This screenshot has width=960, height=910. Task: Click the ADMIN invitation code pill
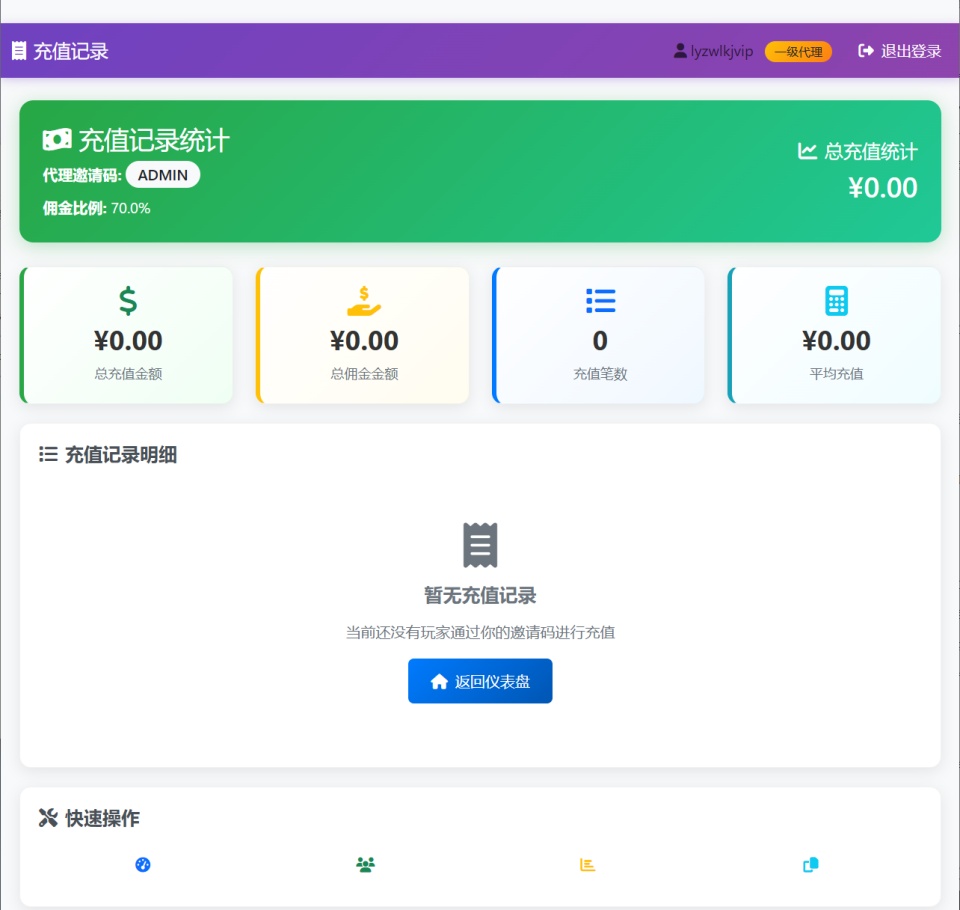[x=163, y=175]
